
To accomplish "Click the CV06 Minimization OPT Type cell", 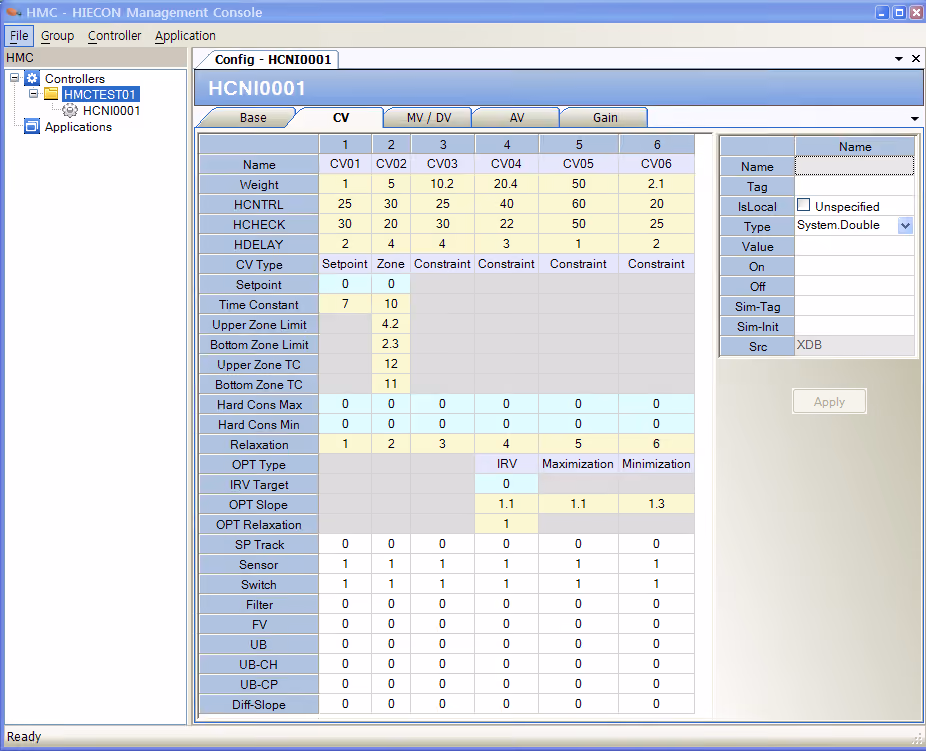I will 656,463.
